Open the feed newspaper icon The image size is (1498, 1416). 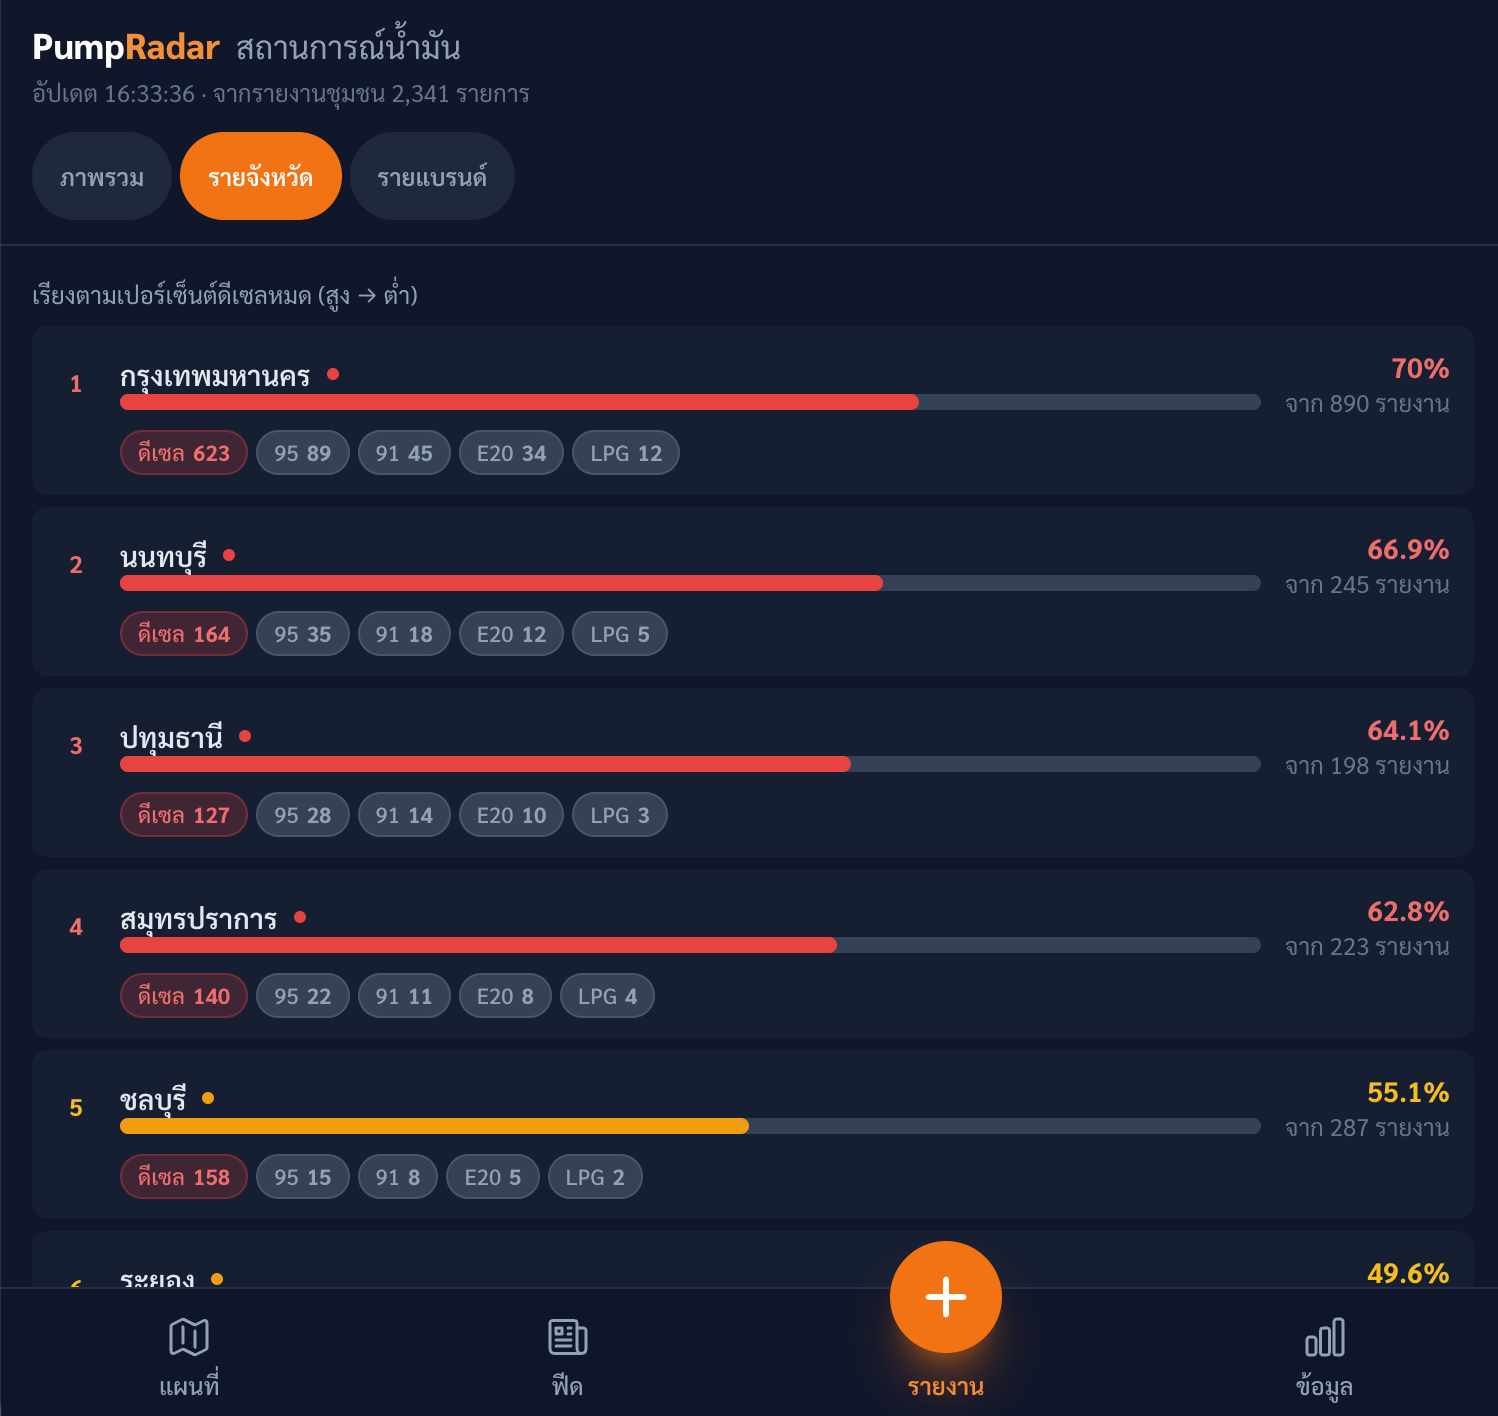[567, 1337]
